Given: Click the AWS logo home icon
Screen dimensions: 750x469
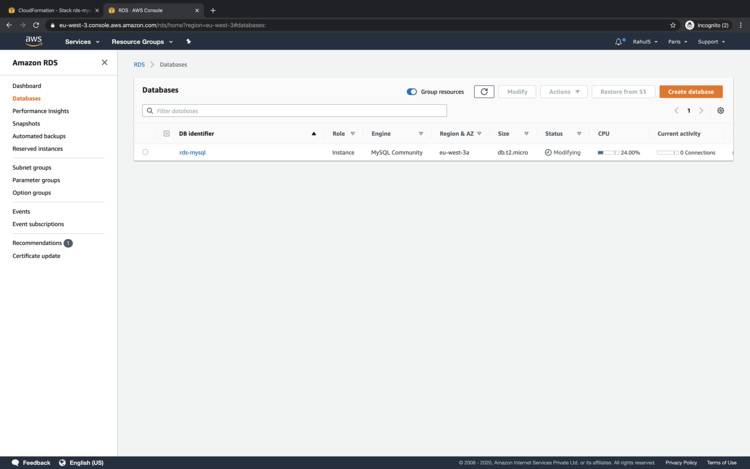Looking at the screenshot, I should point(34,42).
